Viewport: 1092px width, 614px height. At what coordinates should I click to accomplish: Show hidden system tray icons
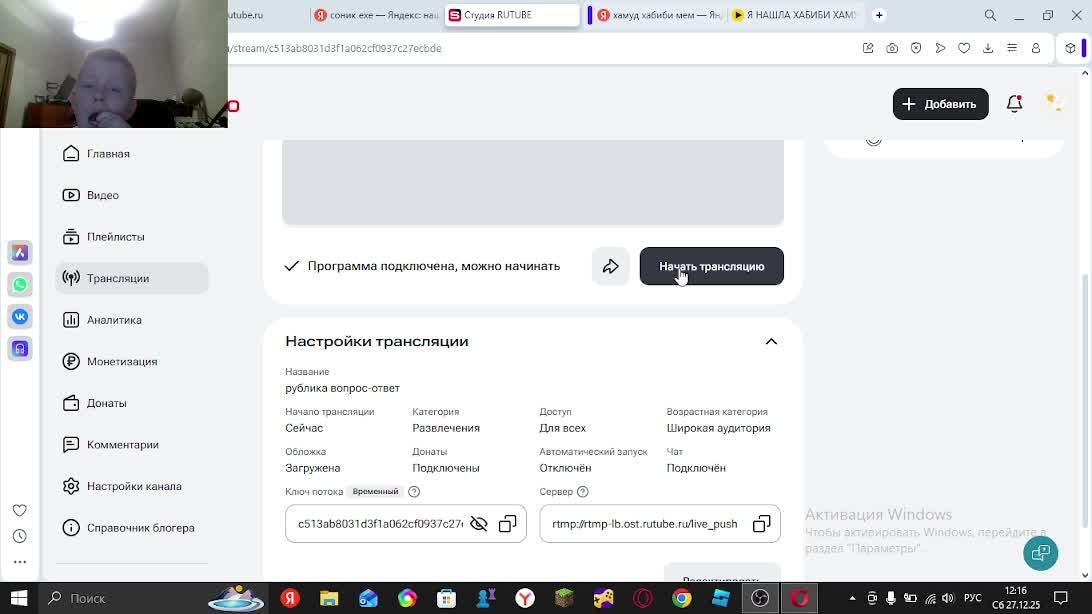tap(852, 598)
